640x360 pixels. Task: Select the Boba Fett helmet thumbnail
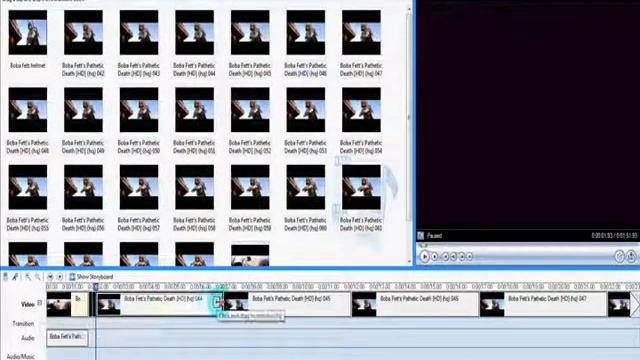click(x=28, y=33)
